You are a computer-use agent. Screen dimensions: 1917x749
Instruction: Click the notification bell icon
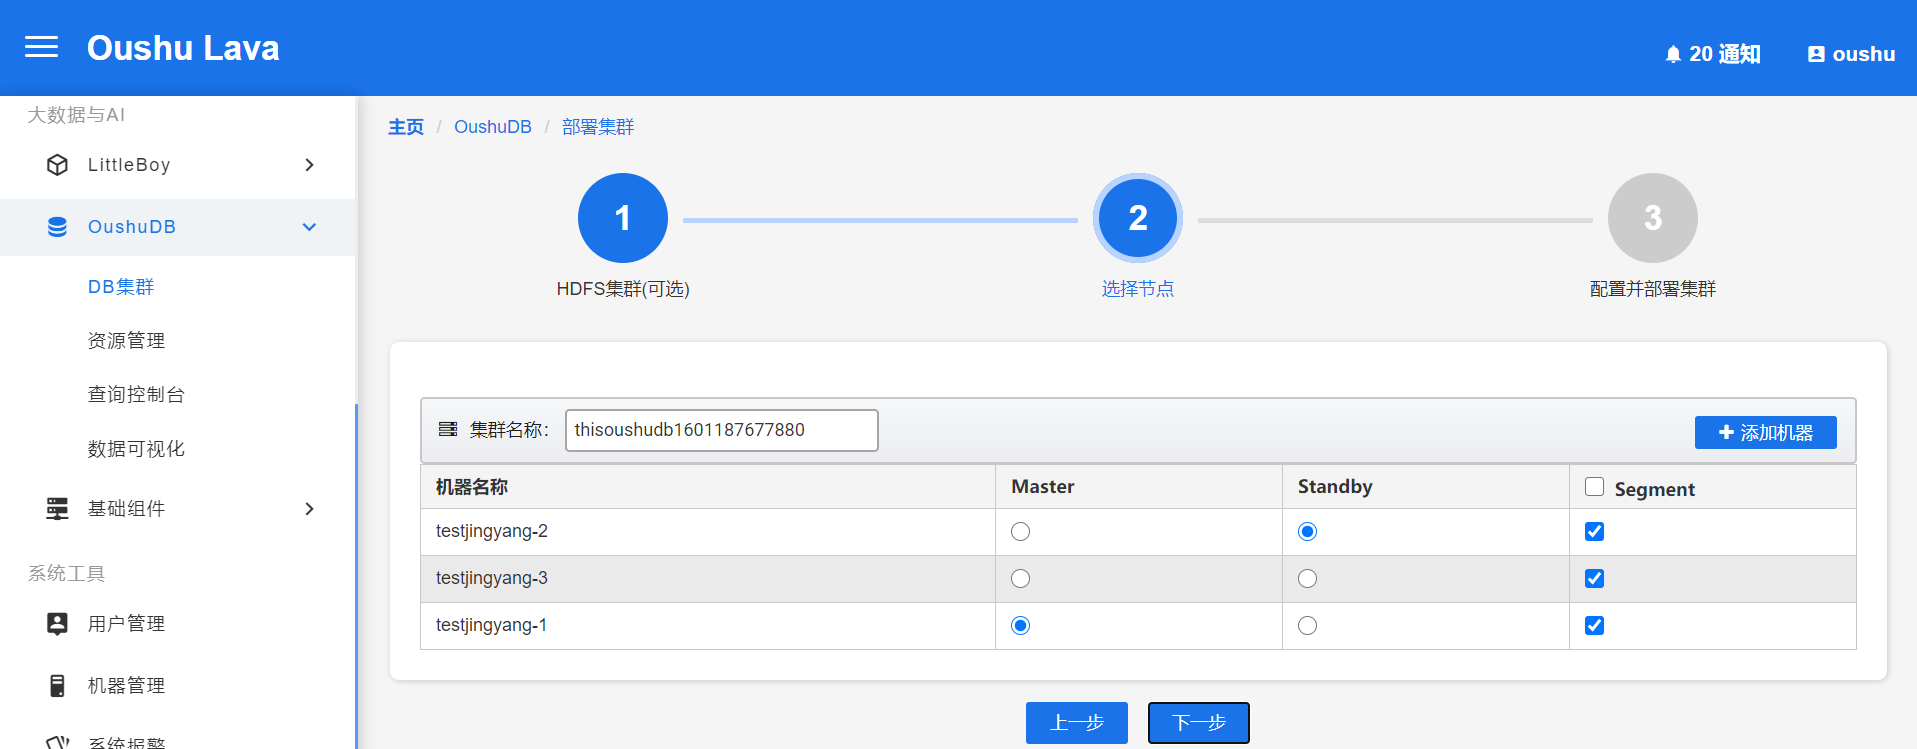[x=1672, y=54]
